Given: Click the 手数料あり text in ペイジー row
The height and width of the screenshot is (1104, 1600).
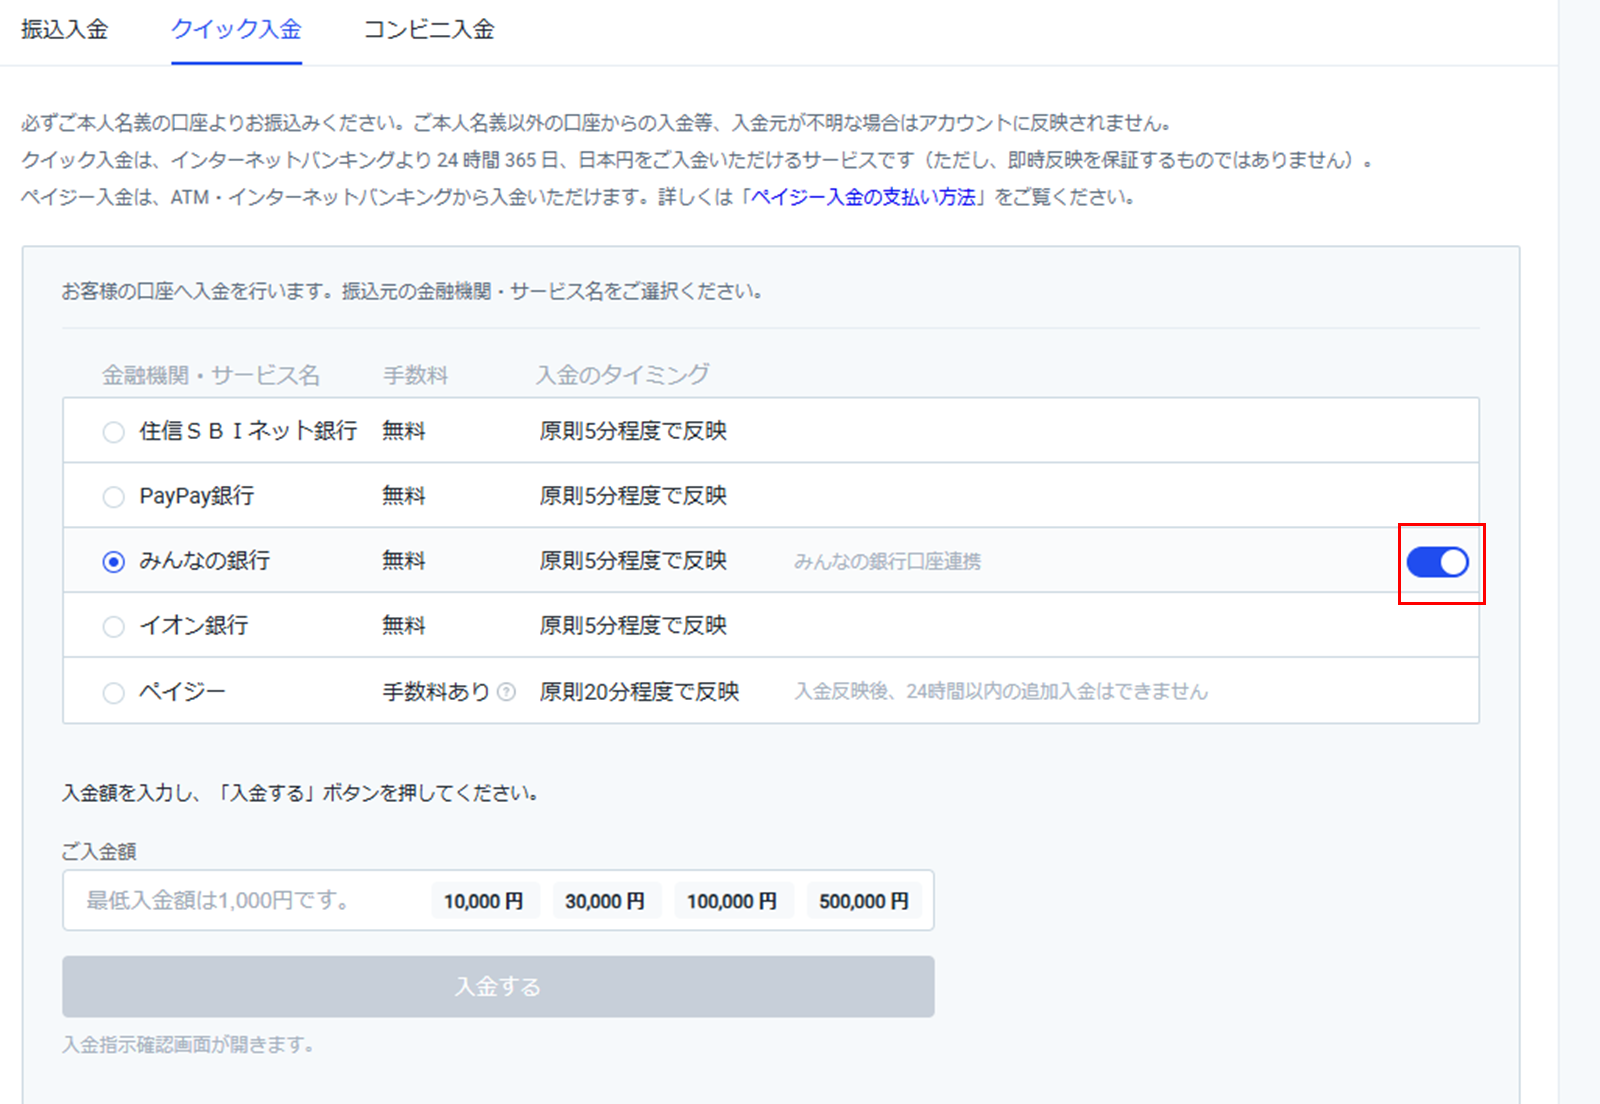Looking at the screenshot, I should (x=436, y=692).
